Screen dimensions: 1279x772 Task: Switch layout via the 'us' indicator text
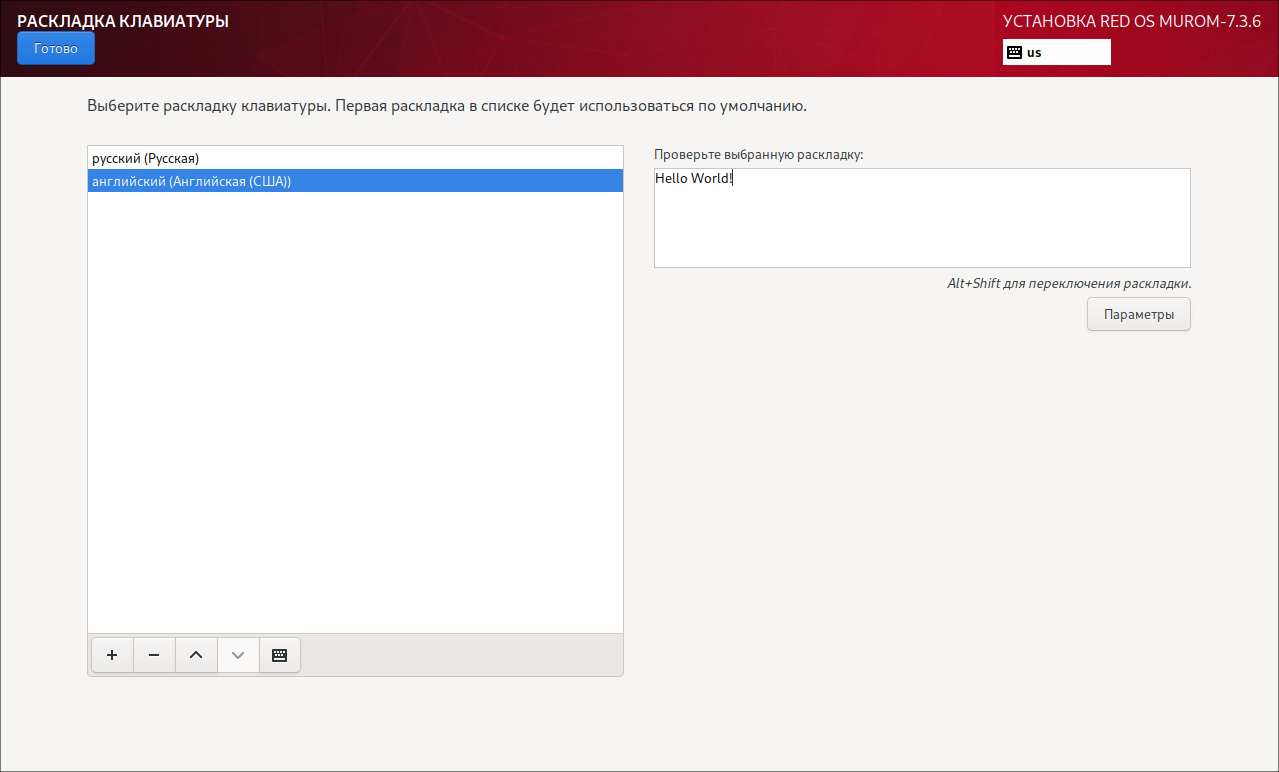[1034, 52]
